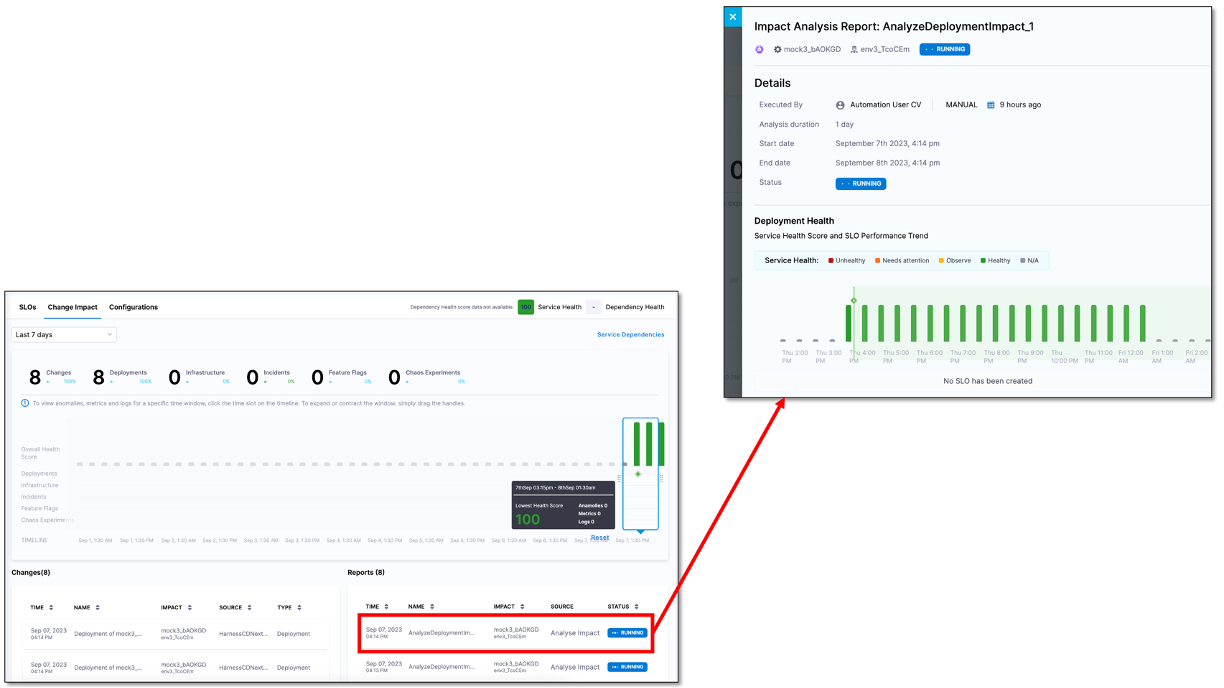Open the Configurations tab
The height and width of the screenshot is (688, 1224).
pos(133,307)
